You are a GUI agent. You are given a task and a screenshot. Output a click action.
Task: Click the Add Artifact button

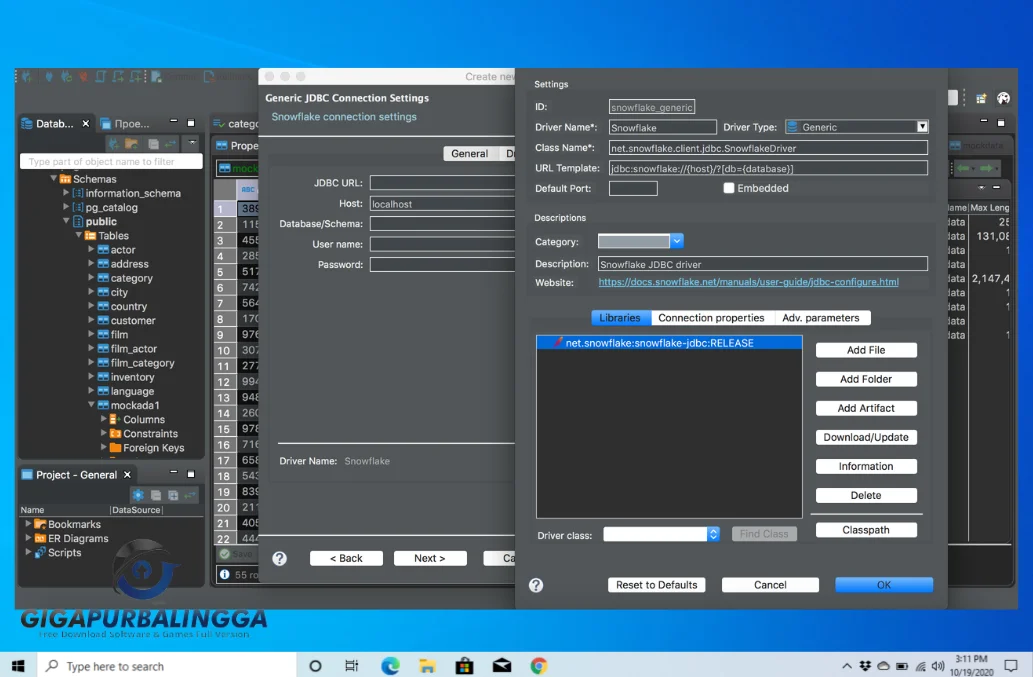866,408
